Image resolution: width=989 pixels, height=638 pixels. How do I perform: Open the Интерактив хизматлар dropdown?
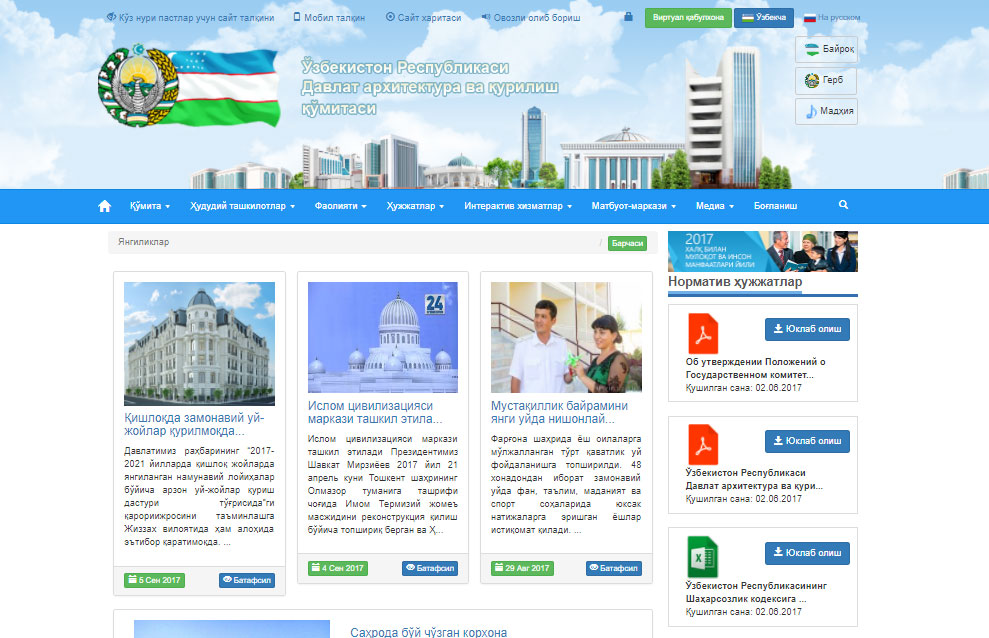coord(518,206)
